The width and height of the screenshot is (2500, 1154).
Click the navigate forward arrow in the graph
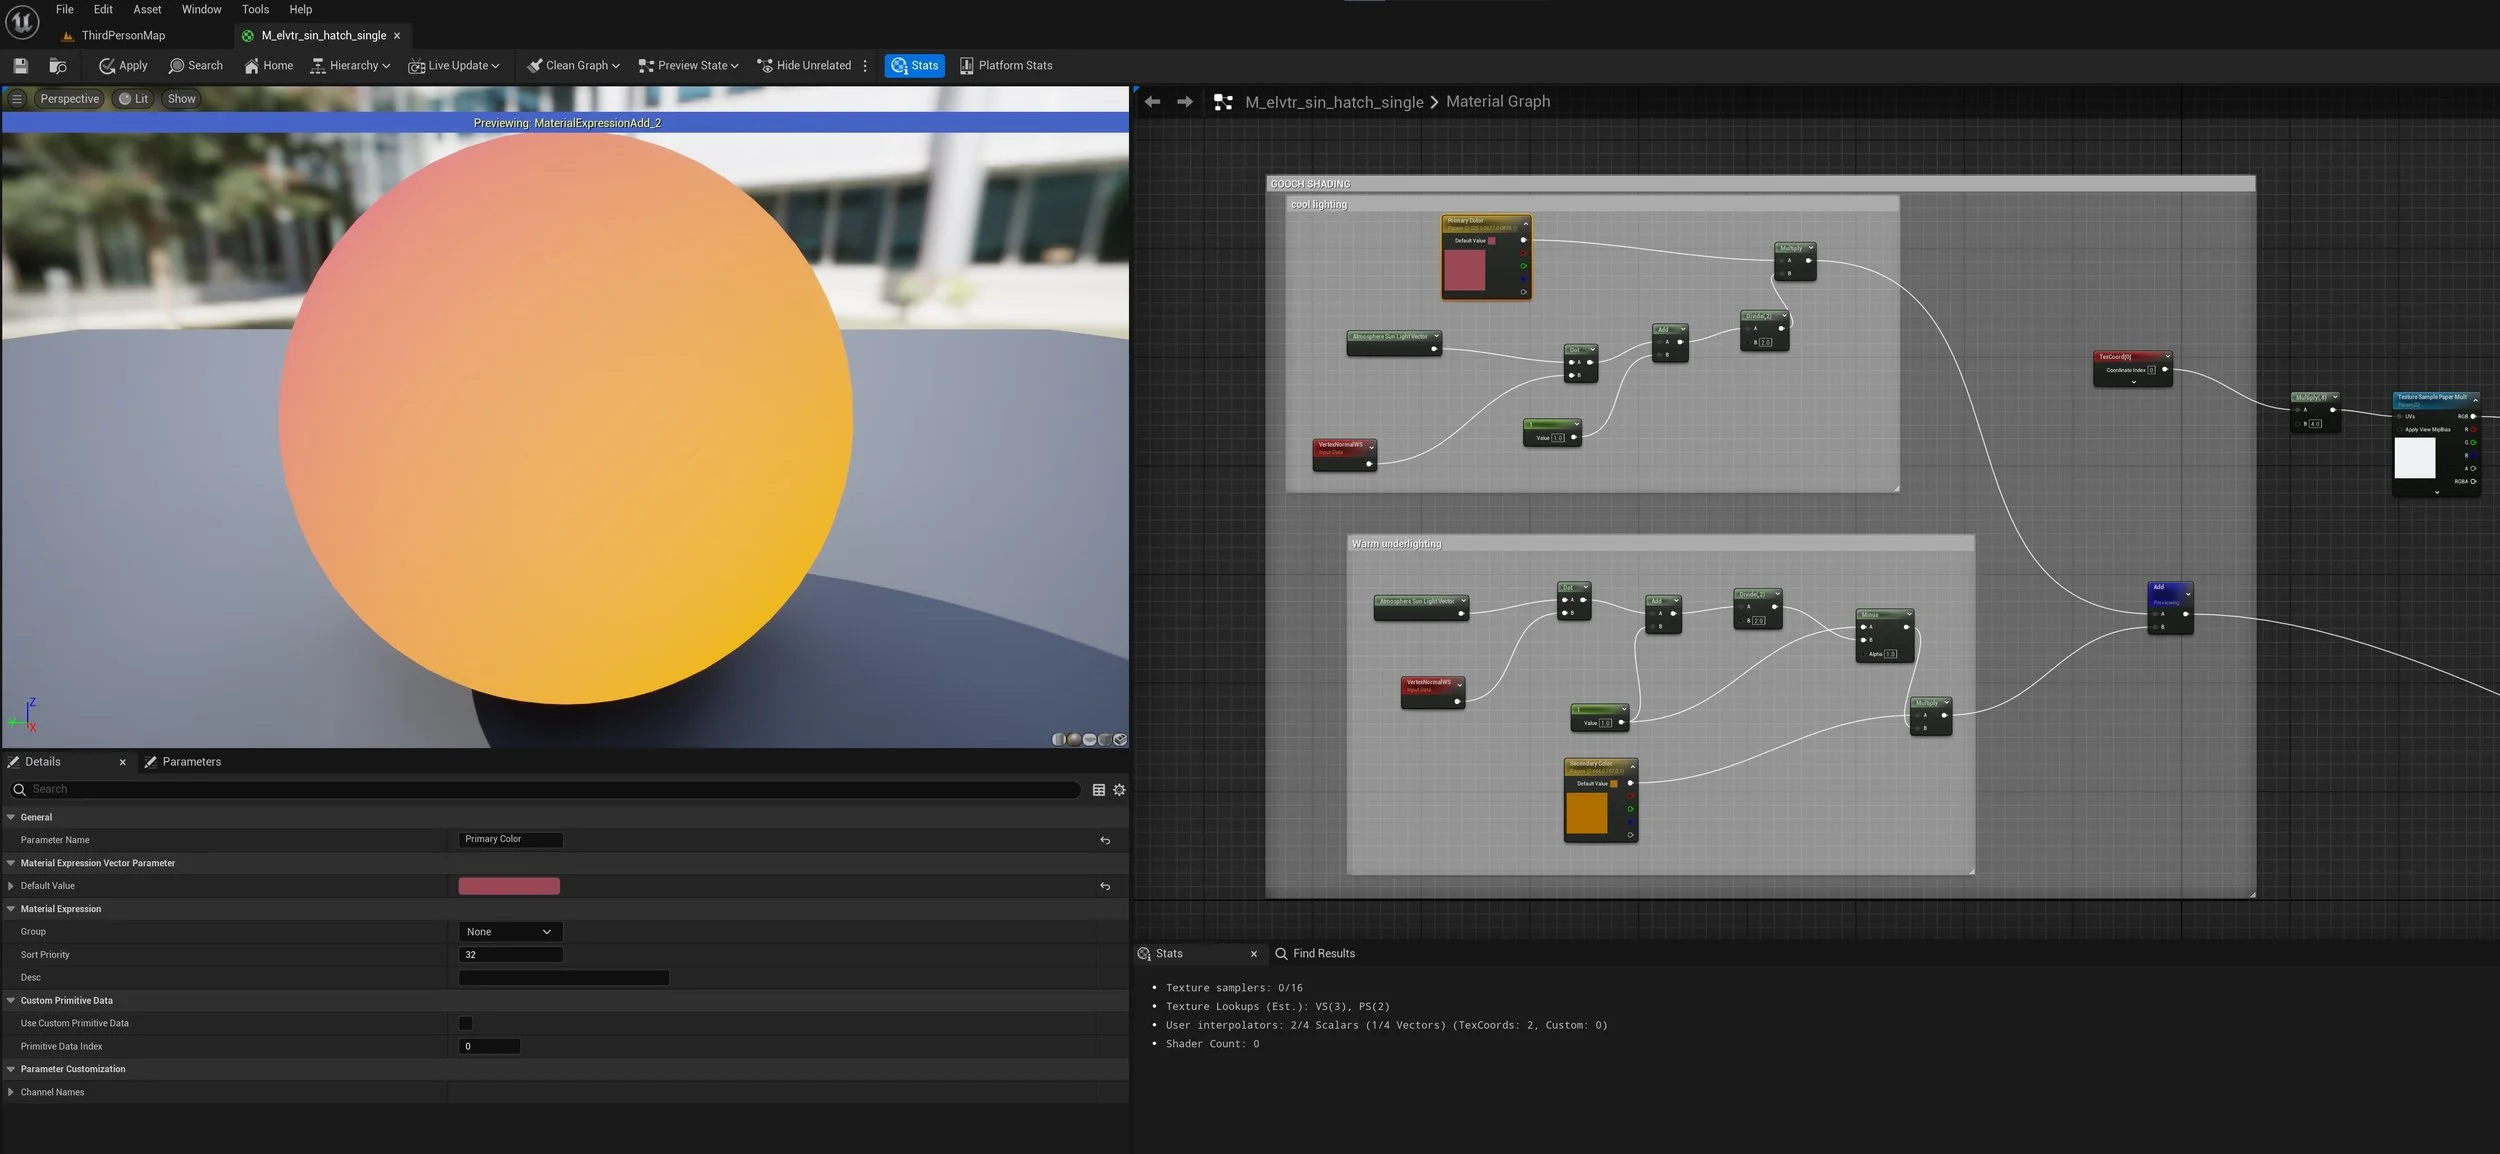click(x=1185, y=102)
